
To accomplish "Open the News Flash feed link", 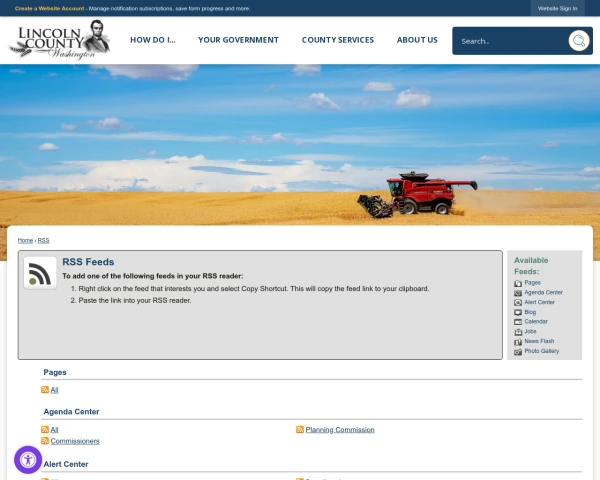I will [539, 341].
